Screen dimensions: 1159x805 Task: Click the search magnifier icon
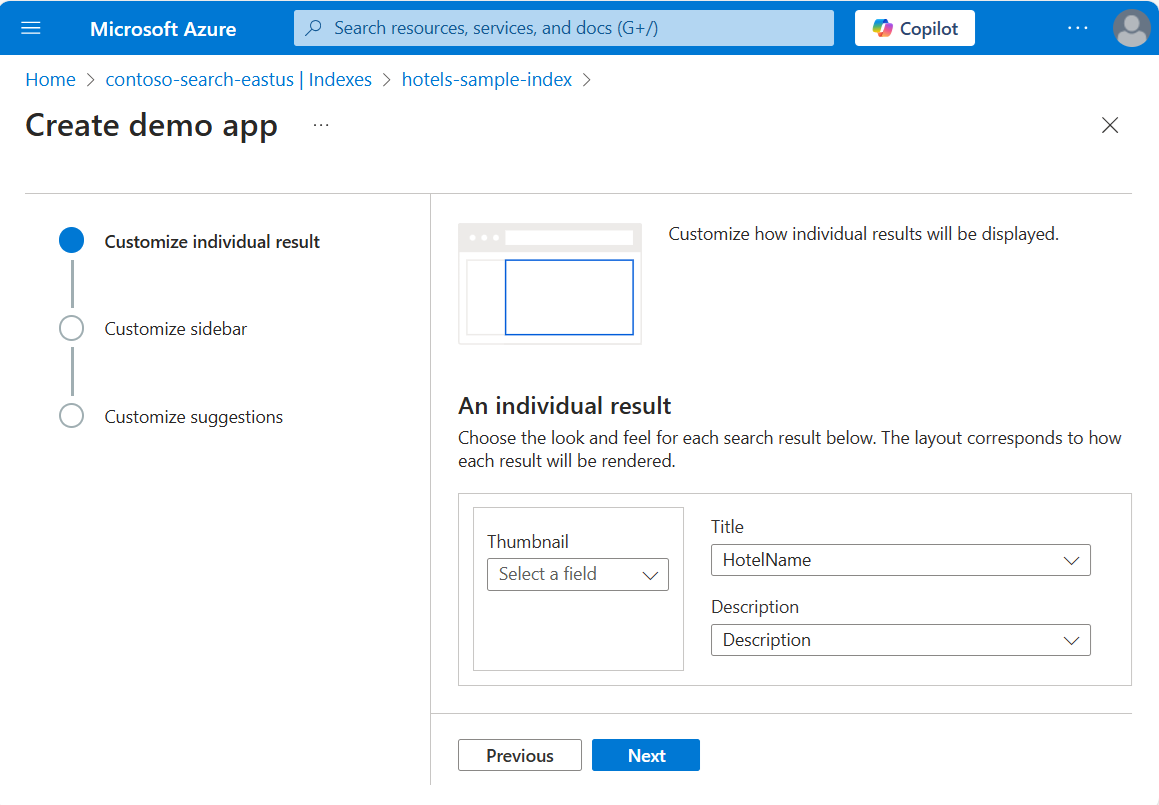click(x=314, y=28)
